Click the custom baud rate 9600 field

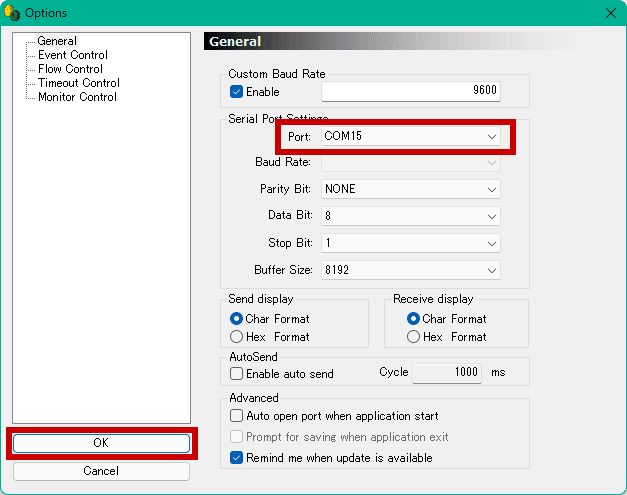click(x=411, y=92)
